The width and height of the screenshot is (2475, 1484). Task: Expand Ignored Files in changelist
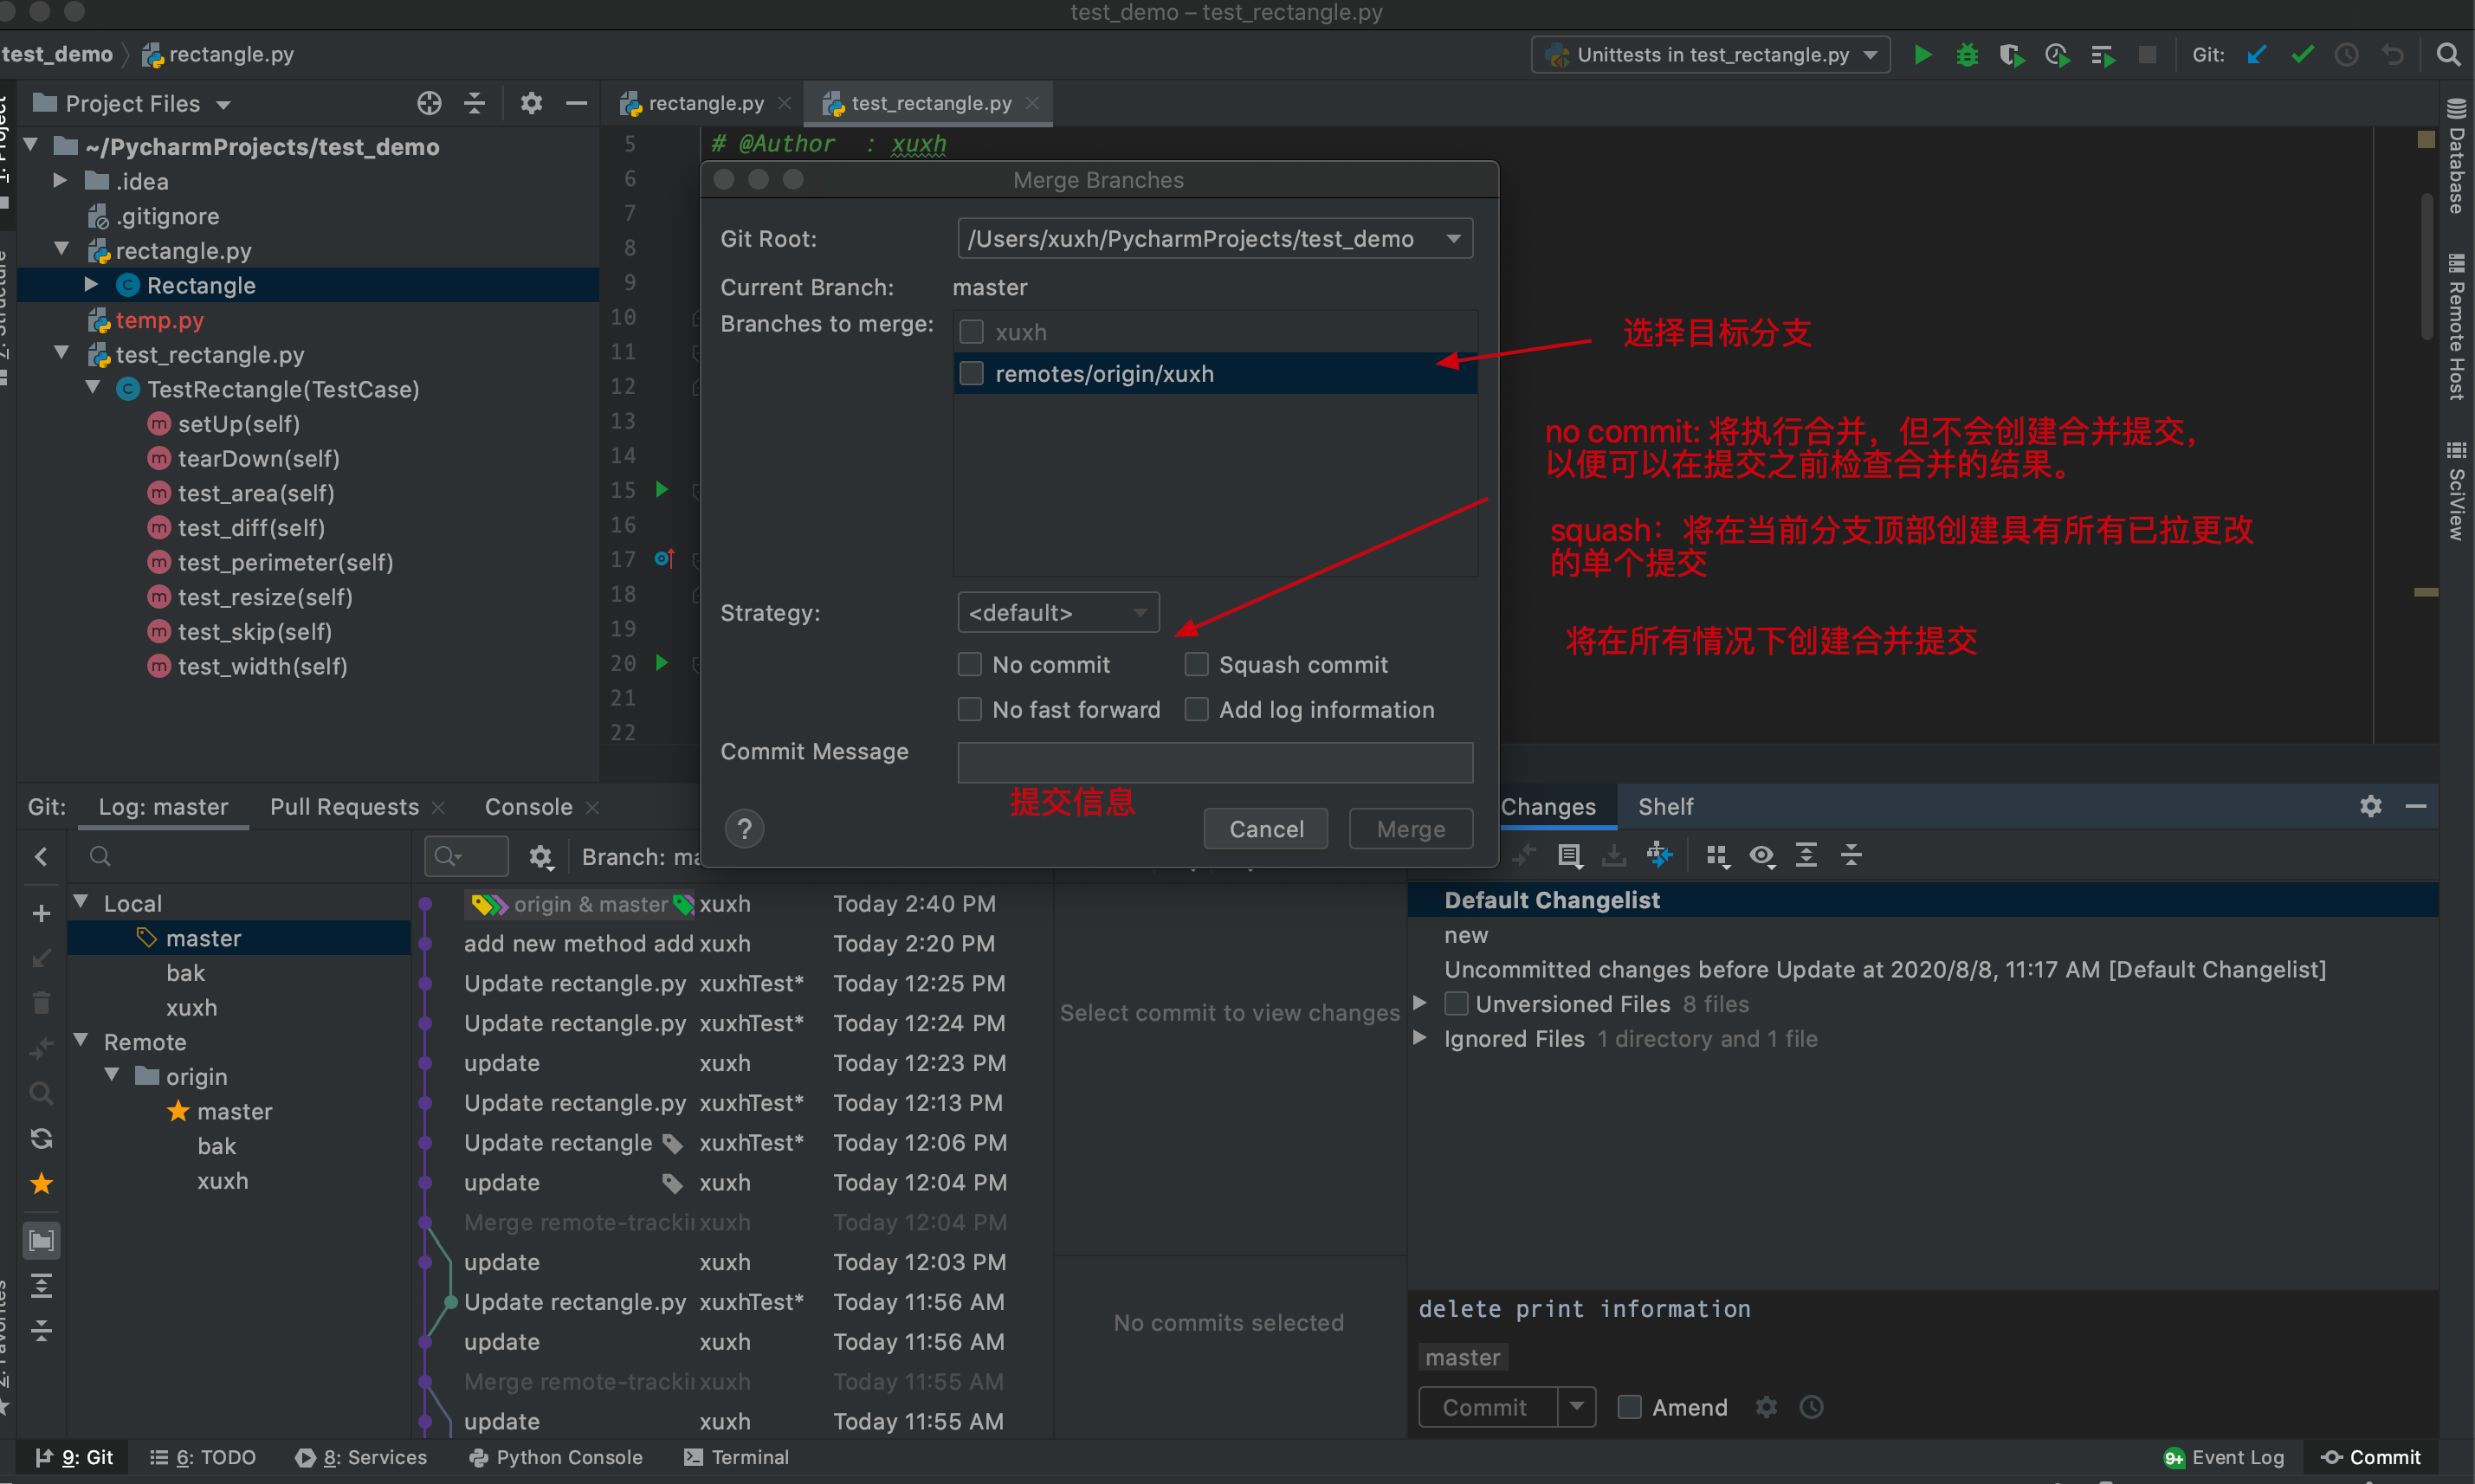click(1420, 1038)
